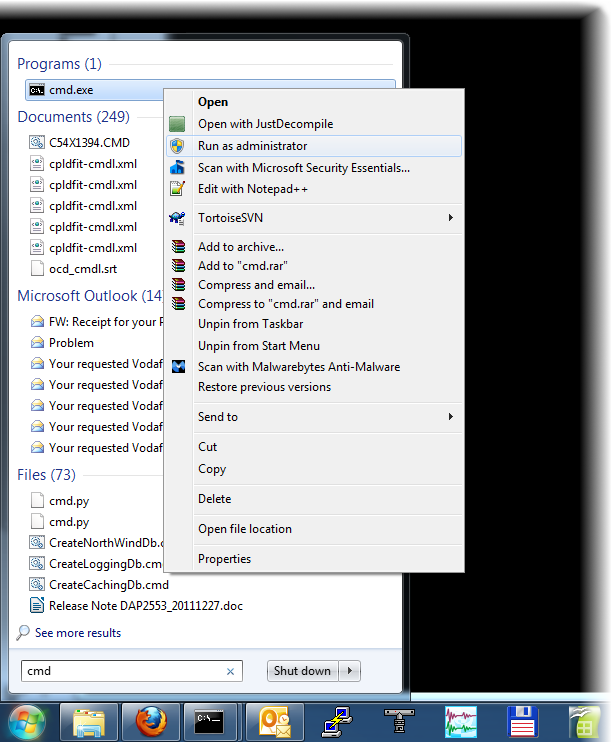
Task: Click the TortoiseSVN turtle icon
Action: point(177,218)
